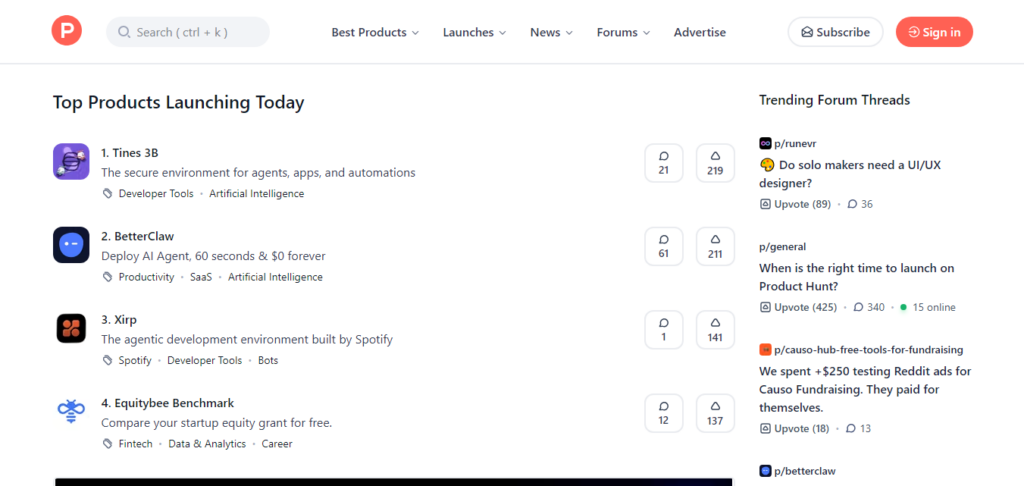Expand the Best Products dropdown menu
The height and width of the screenshot is (486, 1024).
[375, 32]
